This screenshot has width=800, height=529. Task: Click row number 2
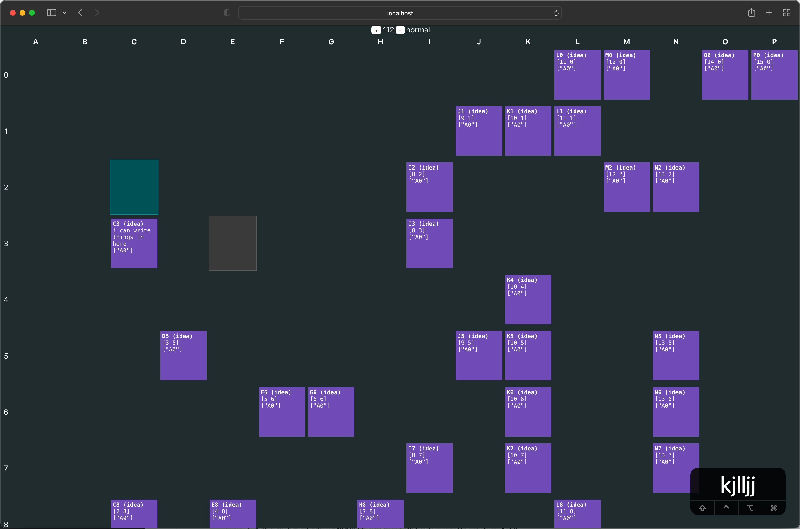(6, 187)
